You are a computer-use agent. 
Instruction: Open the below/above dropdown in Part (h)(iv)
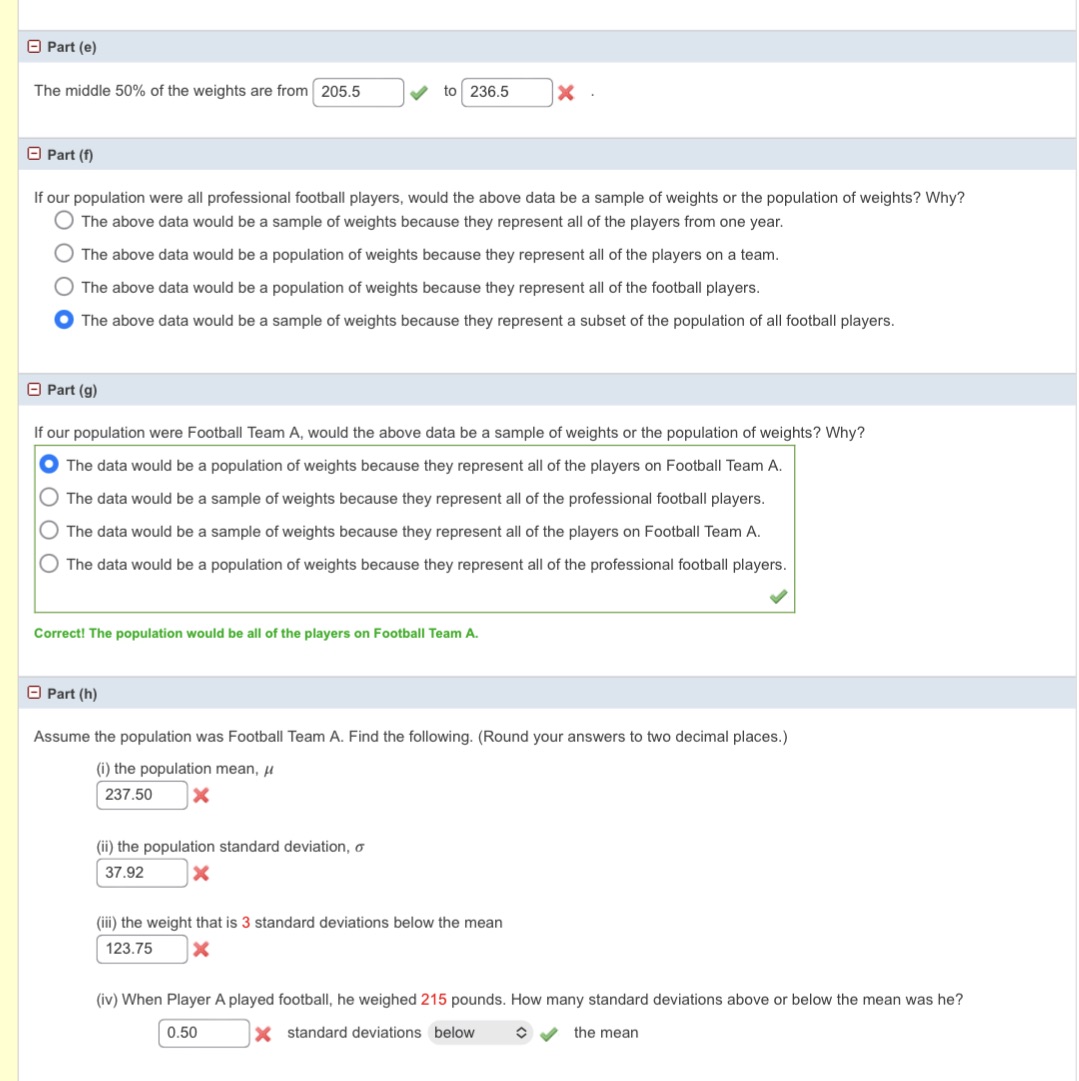click(479, 1033)
